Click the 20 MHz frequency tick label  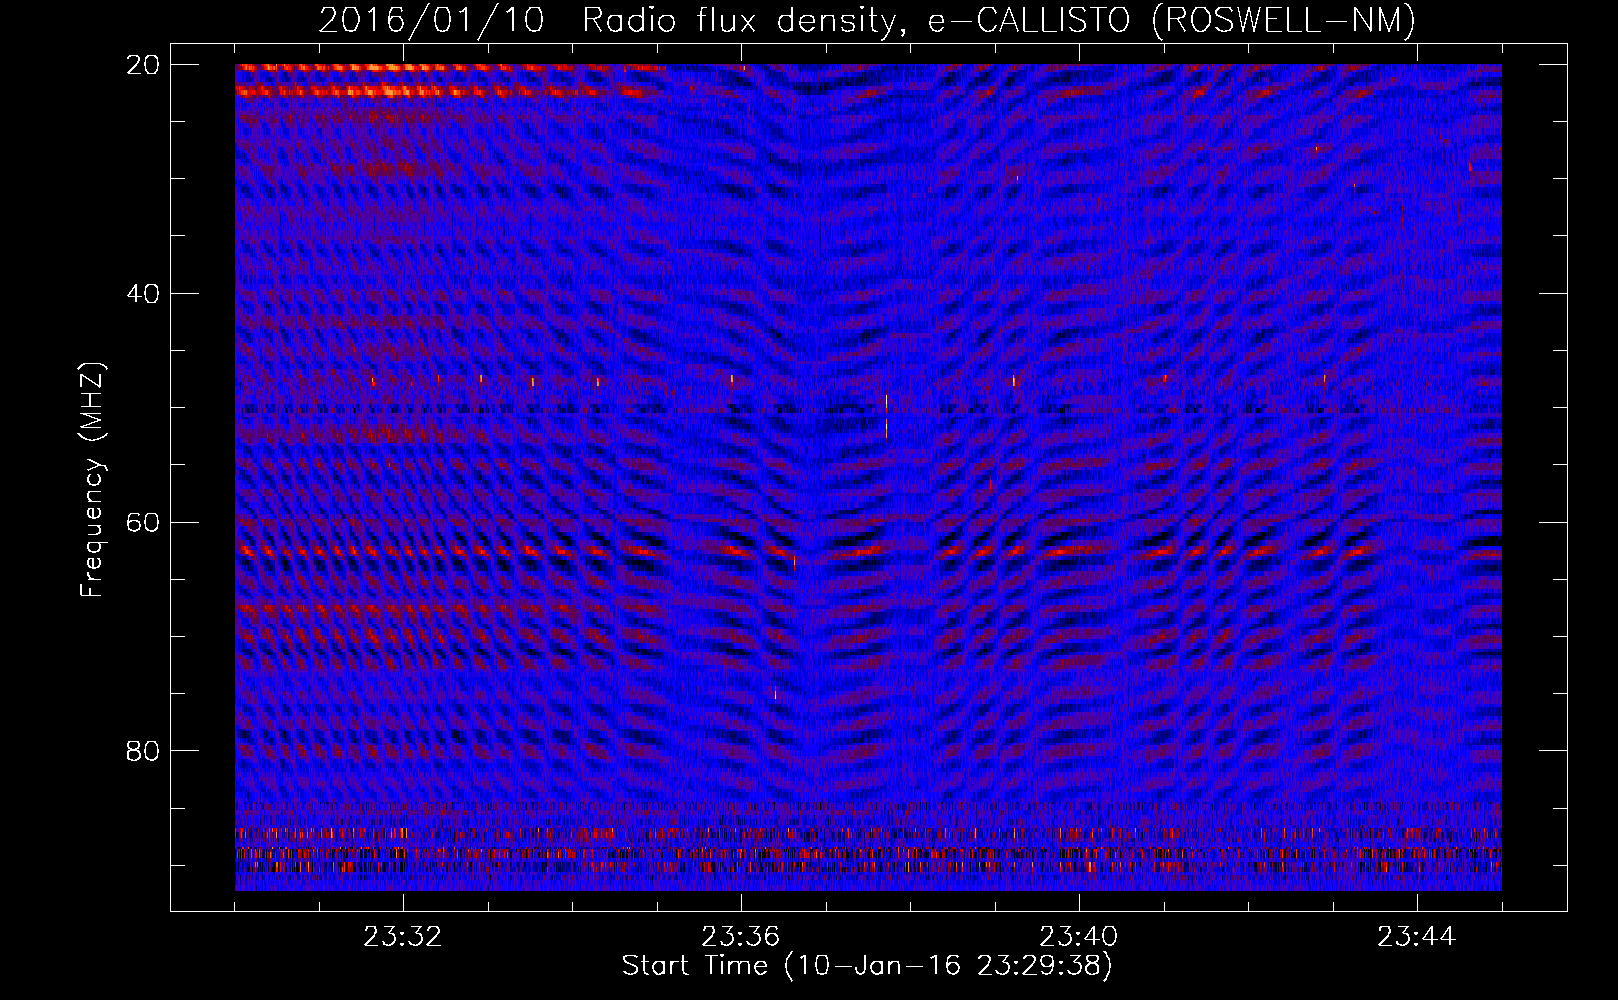click(144, 65)
